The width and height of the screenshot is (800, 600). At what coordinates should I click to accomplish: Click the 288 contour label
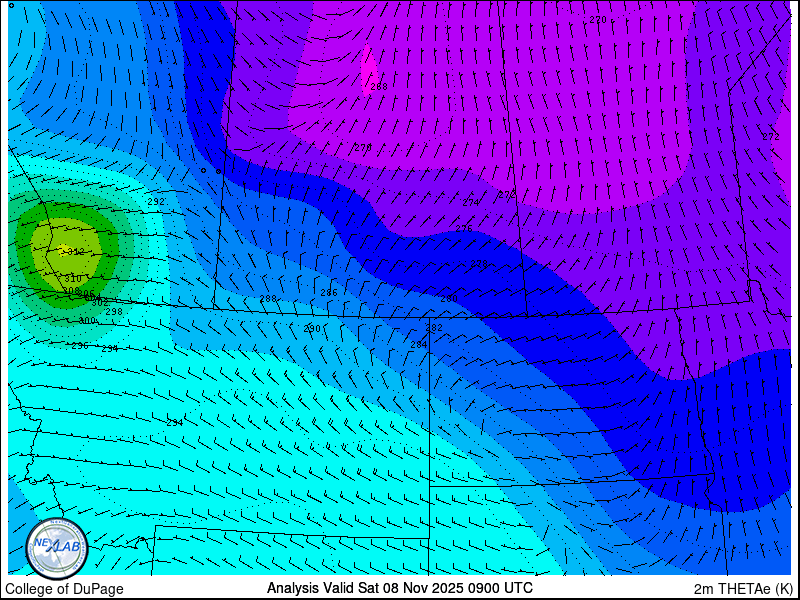coord(268,298)
